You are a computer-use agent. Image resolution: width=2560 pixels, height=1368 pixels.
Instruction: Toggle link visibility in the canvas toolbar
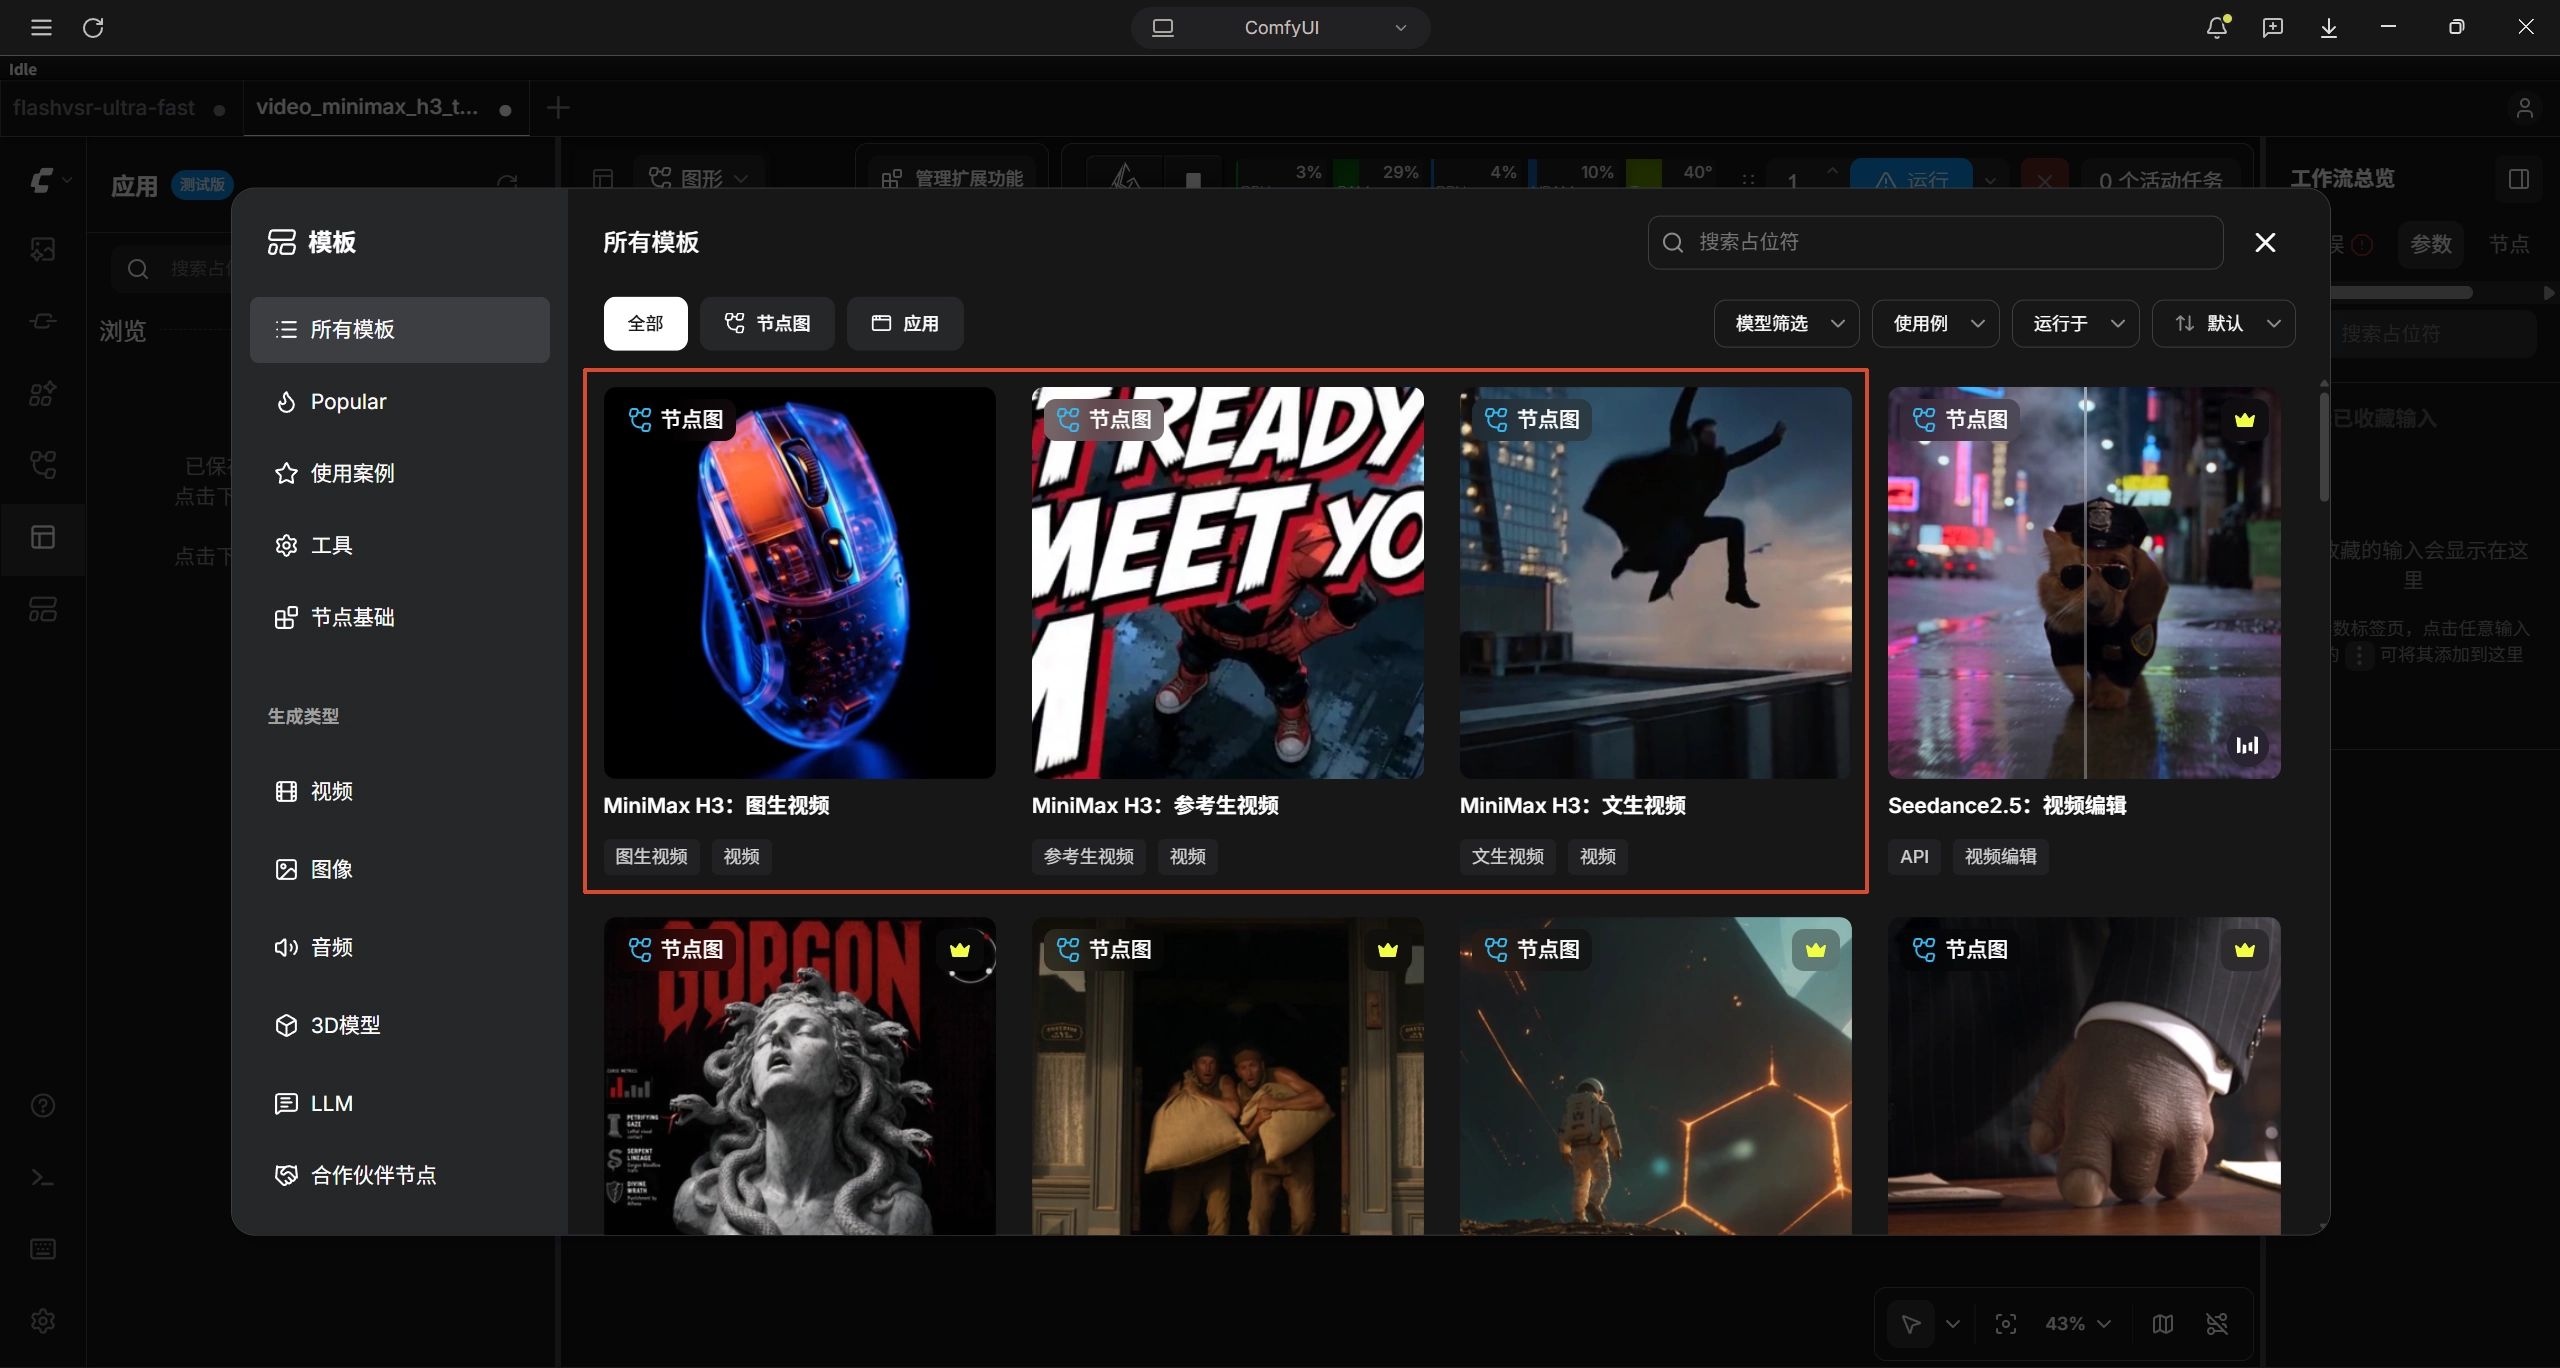point(2217,1324)
